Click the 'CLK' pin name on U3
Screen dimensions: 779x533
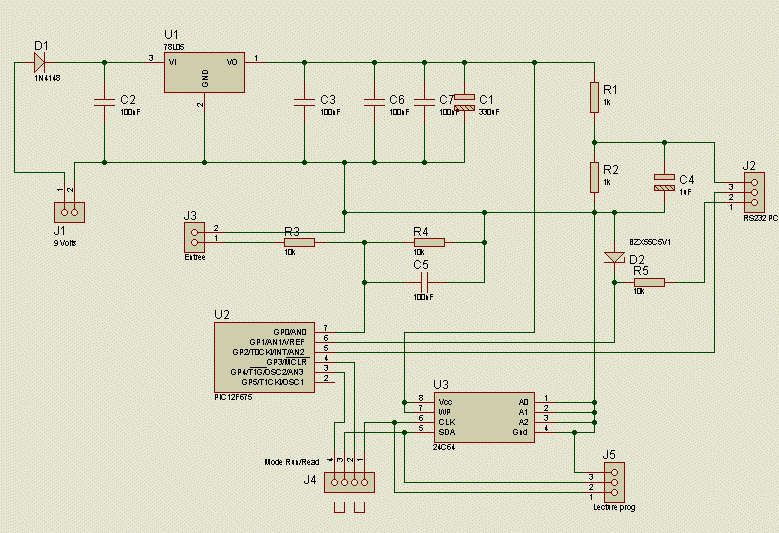click(447, 422)
